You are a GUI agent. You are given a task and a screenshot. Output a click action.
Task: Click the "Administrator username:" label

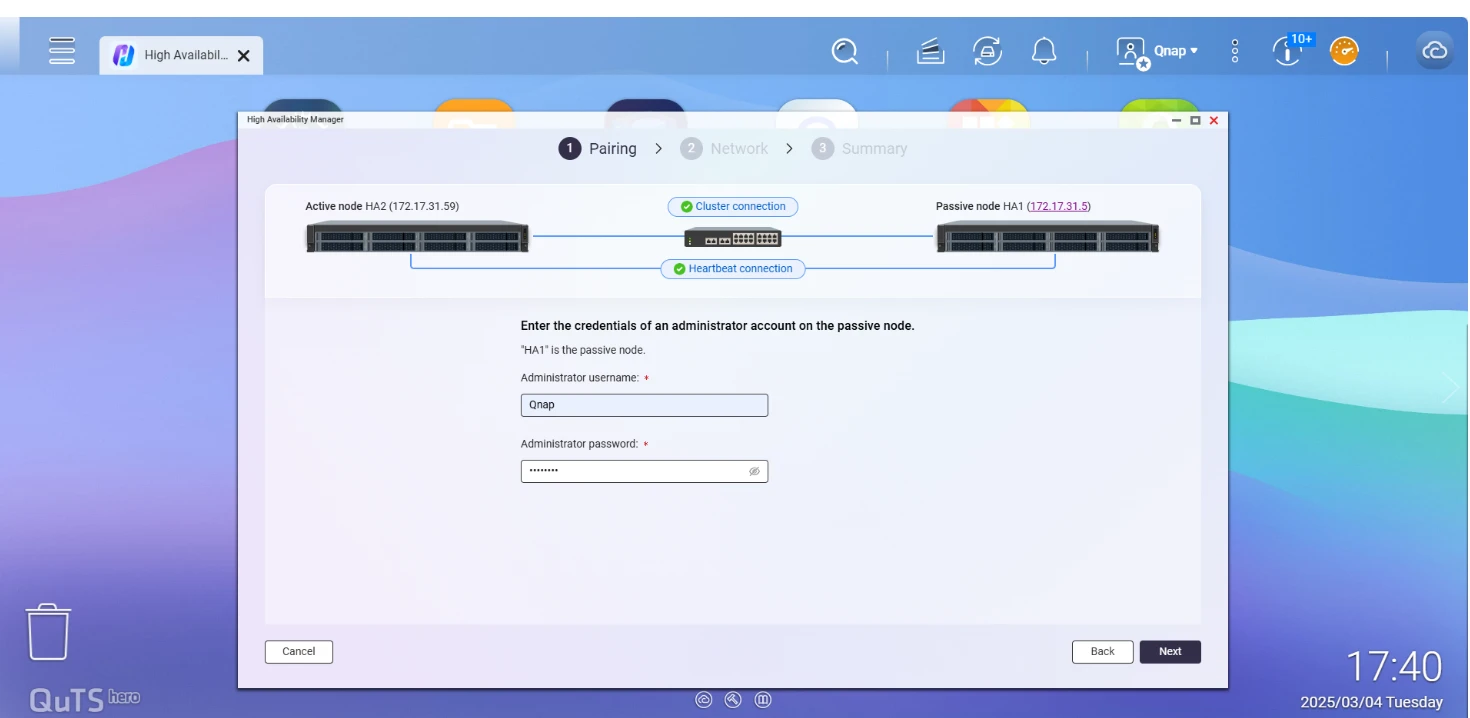[x=580, y=378]
